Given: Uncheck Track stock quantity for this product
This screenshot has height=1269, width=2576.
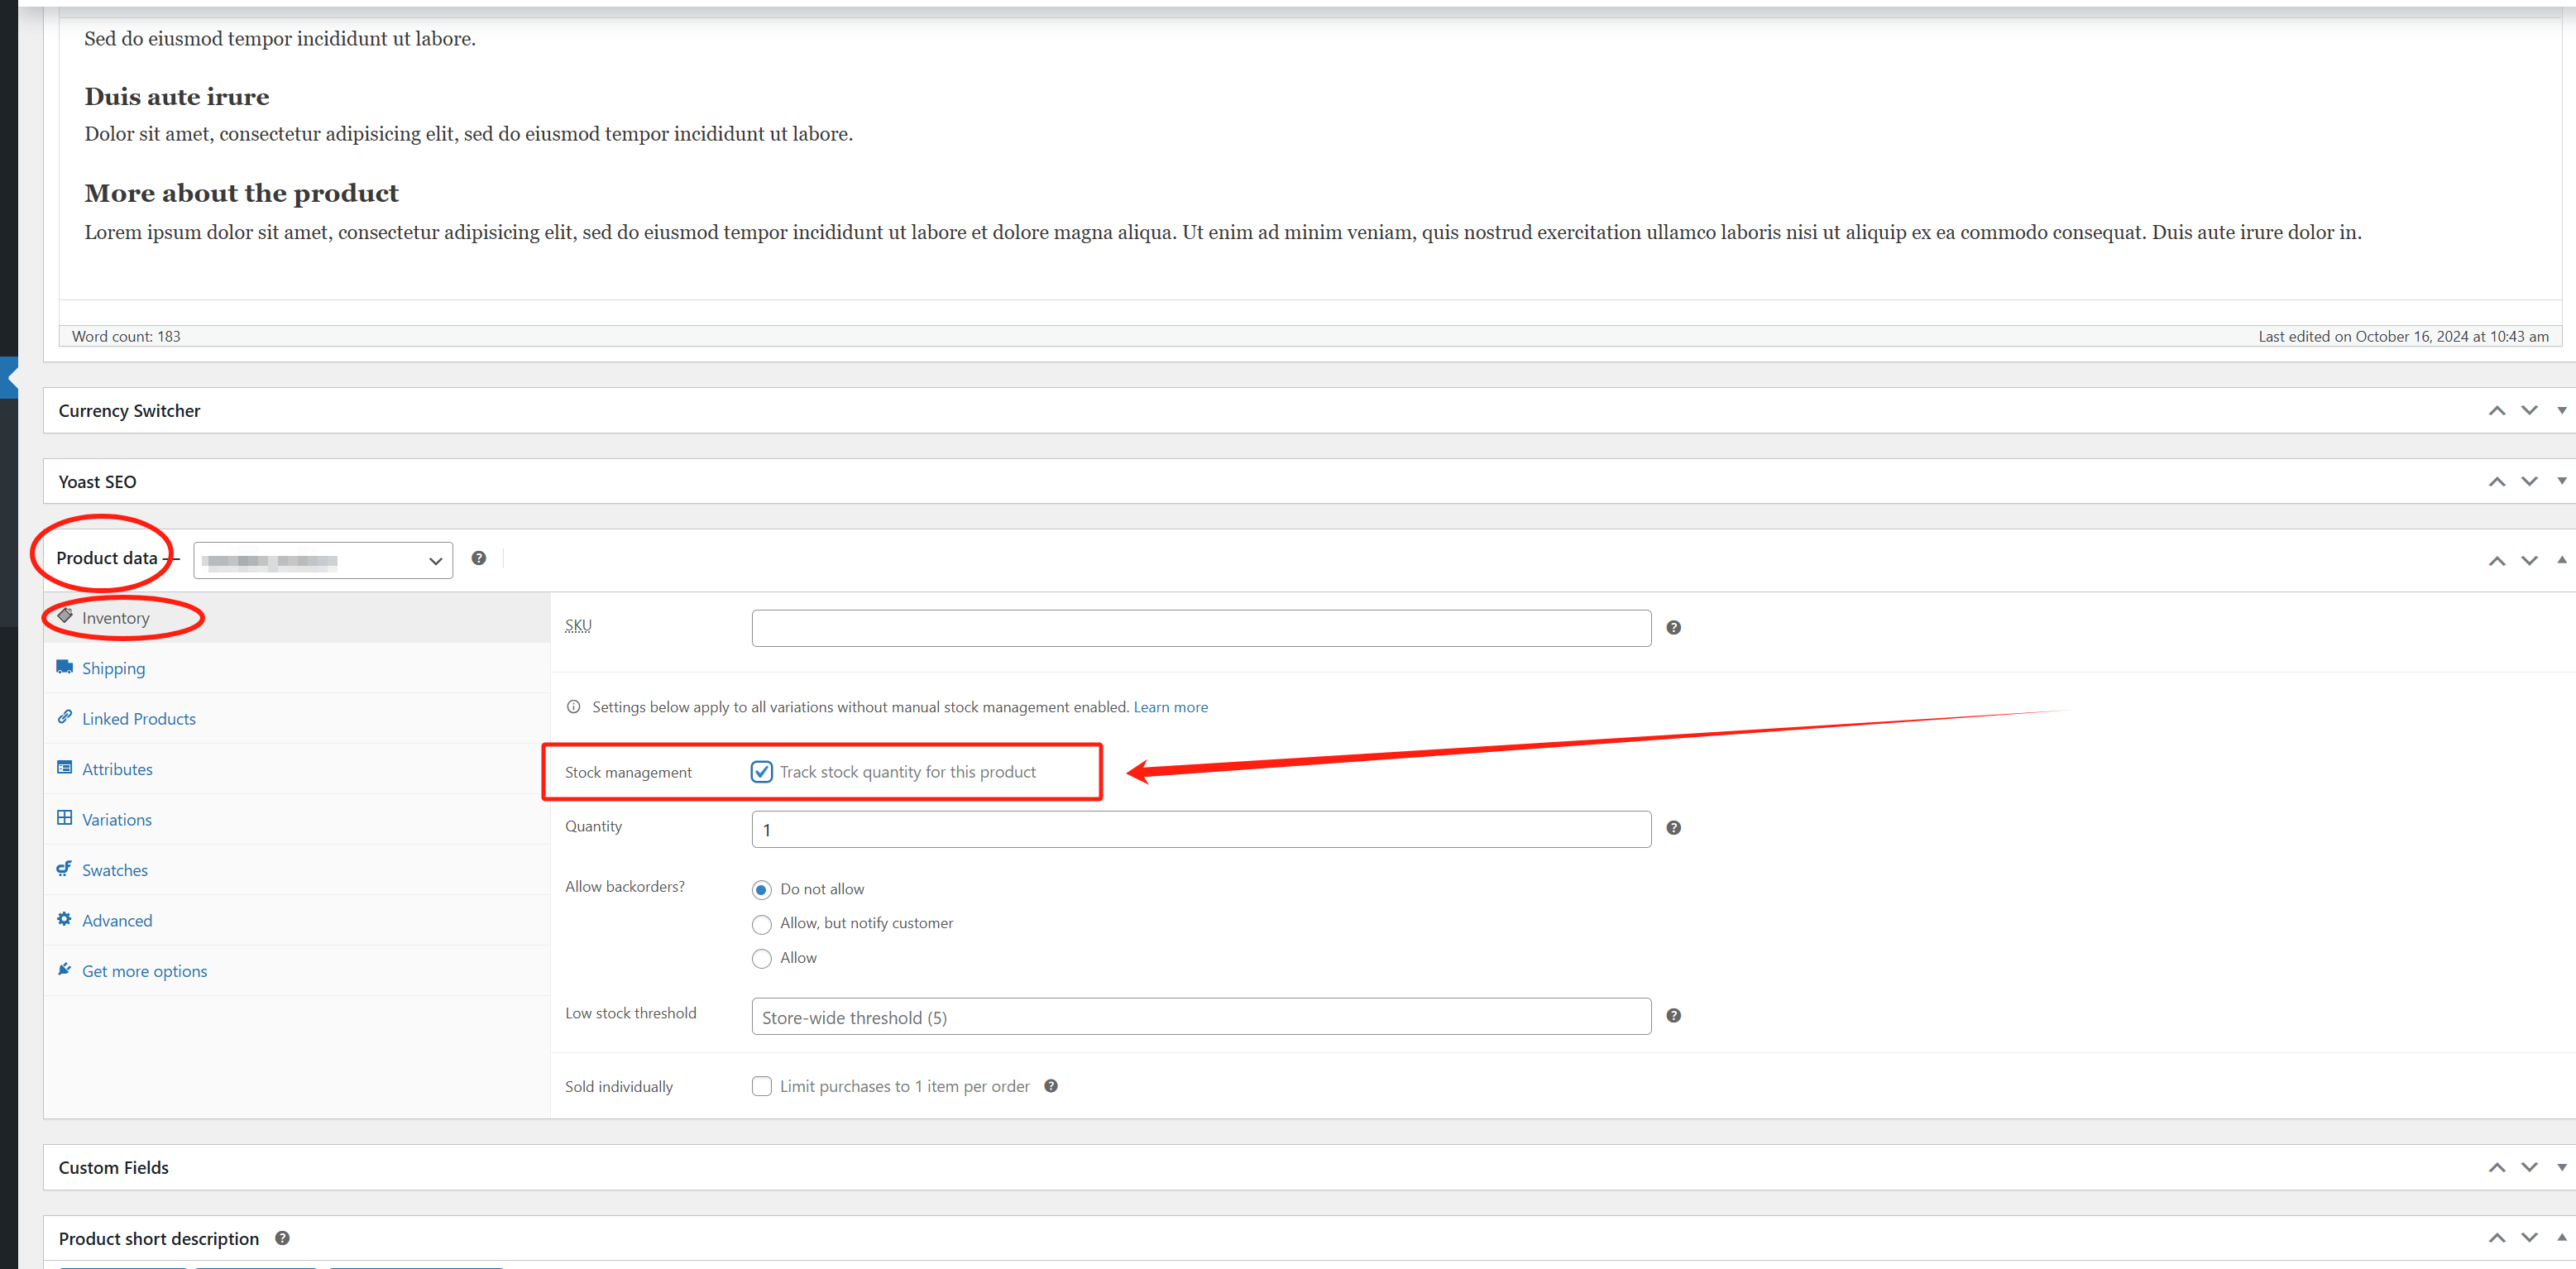Looking at the screenshot, I should (762, 771).
